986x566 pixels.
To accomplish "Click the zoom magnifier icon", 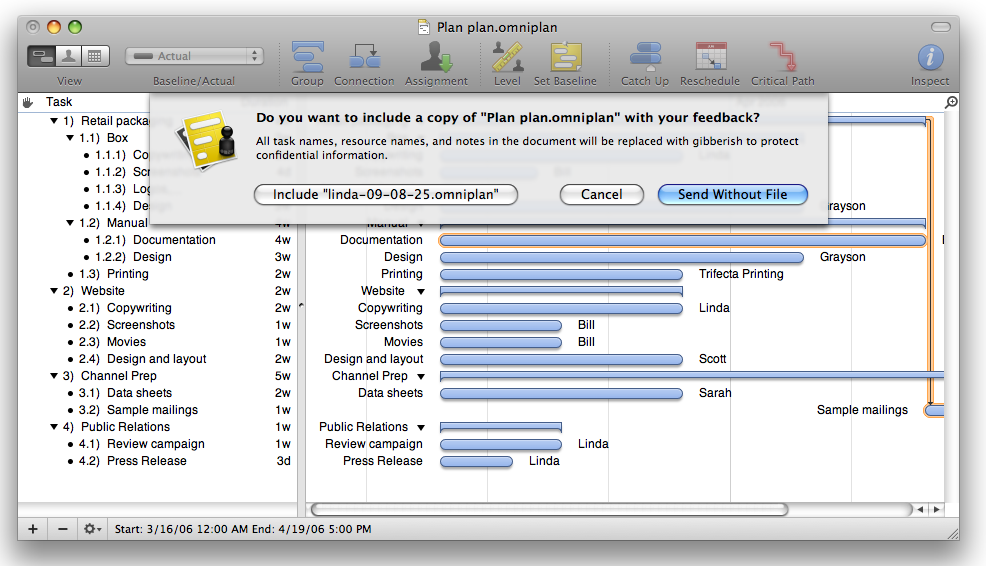I will (951, 102).
